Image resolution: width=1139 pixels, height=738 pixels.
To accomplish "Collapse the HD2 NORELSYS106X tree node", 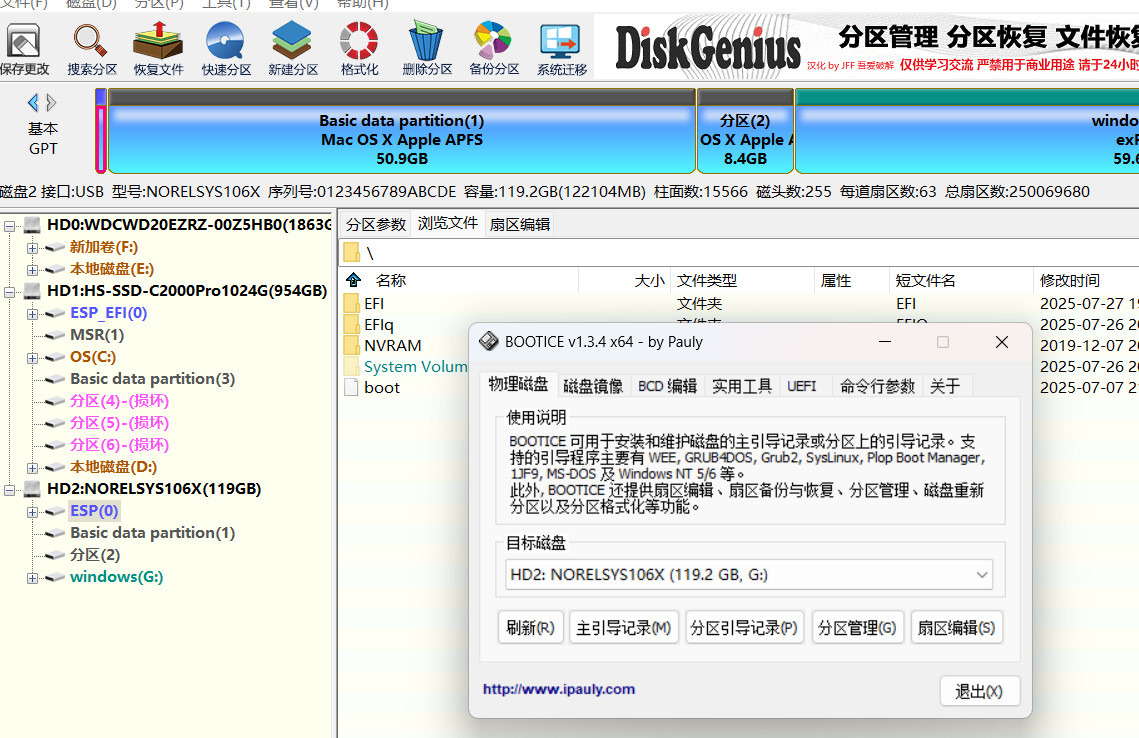I will [9, 490].
